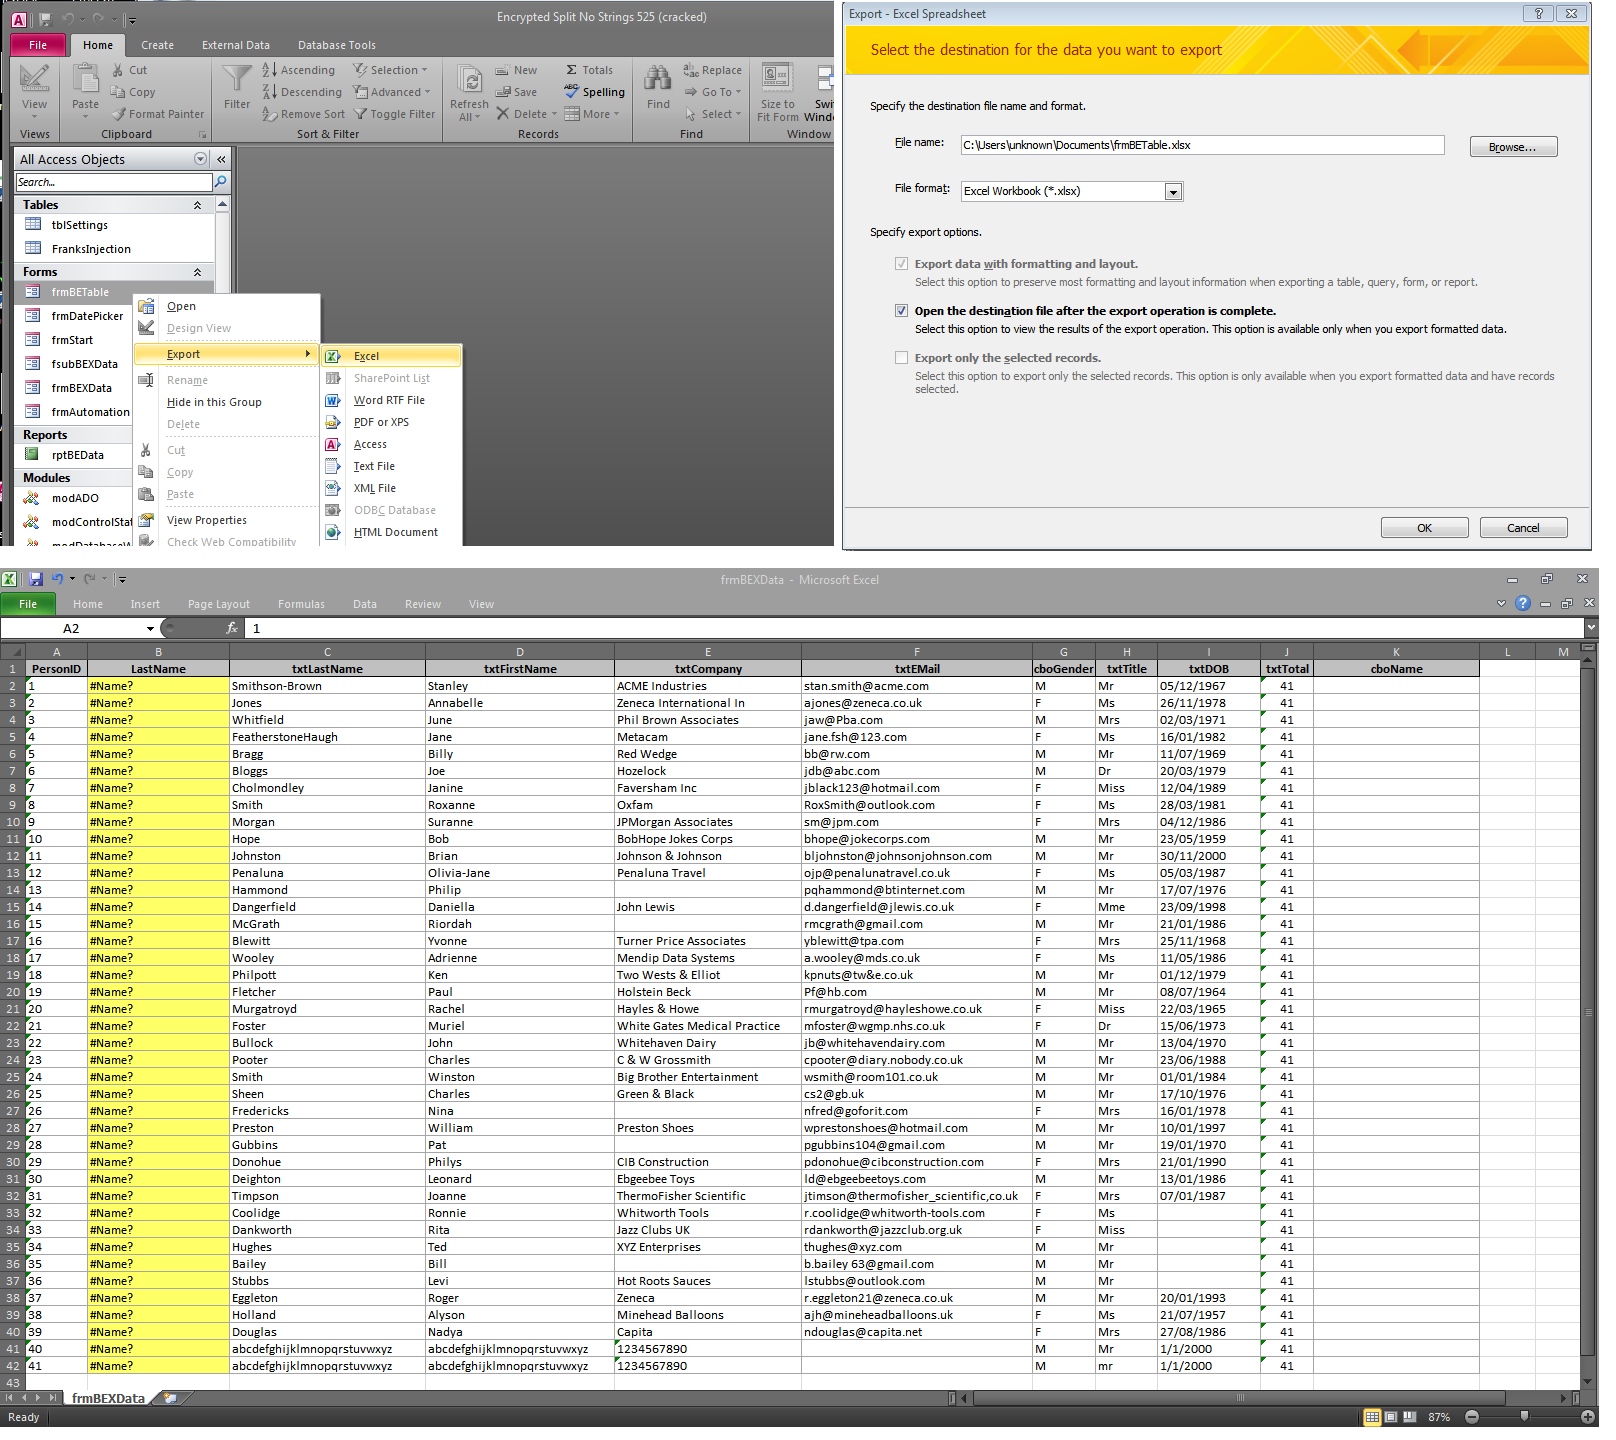The height and width of the screenshot is (1440, 1616).
Task: Sort Ascending in Sort & Filter group
Action: point(298,70)
